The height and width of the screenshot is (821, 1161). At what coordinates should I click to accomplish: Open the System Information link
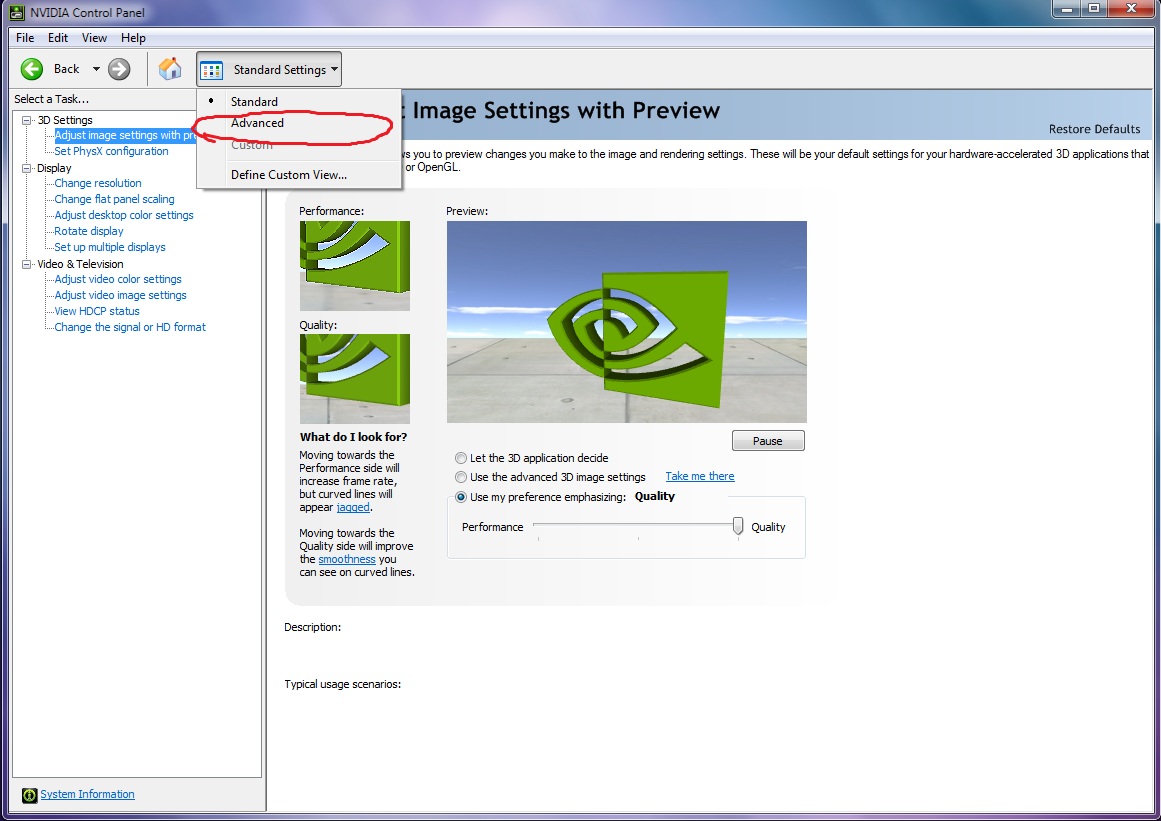(x=87, y=794)
